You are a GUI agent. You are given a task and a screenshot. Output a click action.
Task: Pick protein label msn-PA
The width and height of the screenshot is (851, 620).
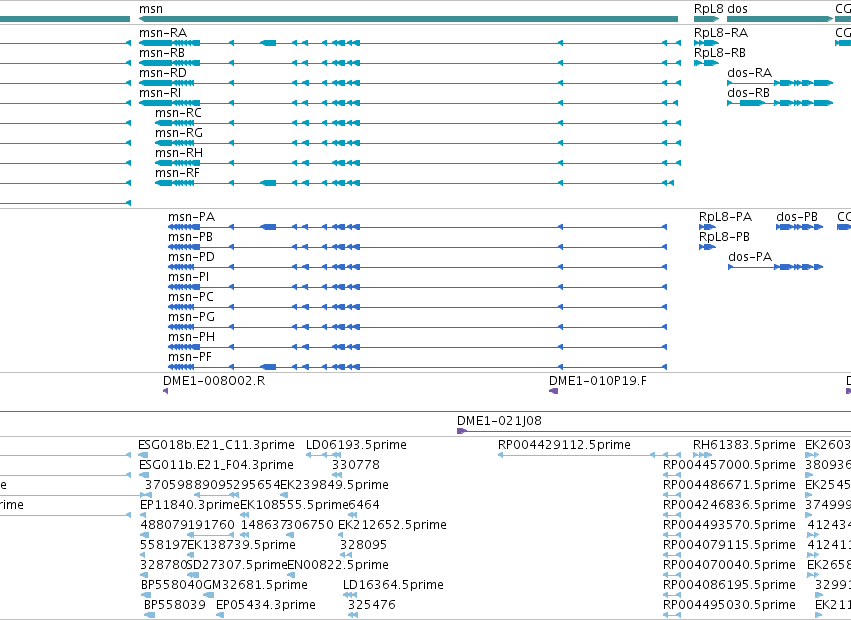192,217
